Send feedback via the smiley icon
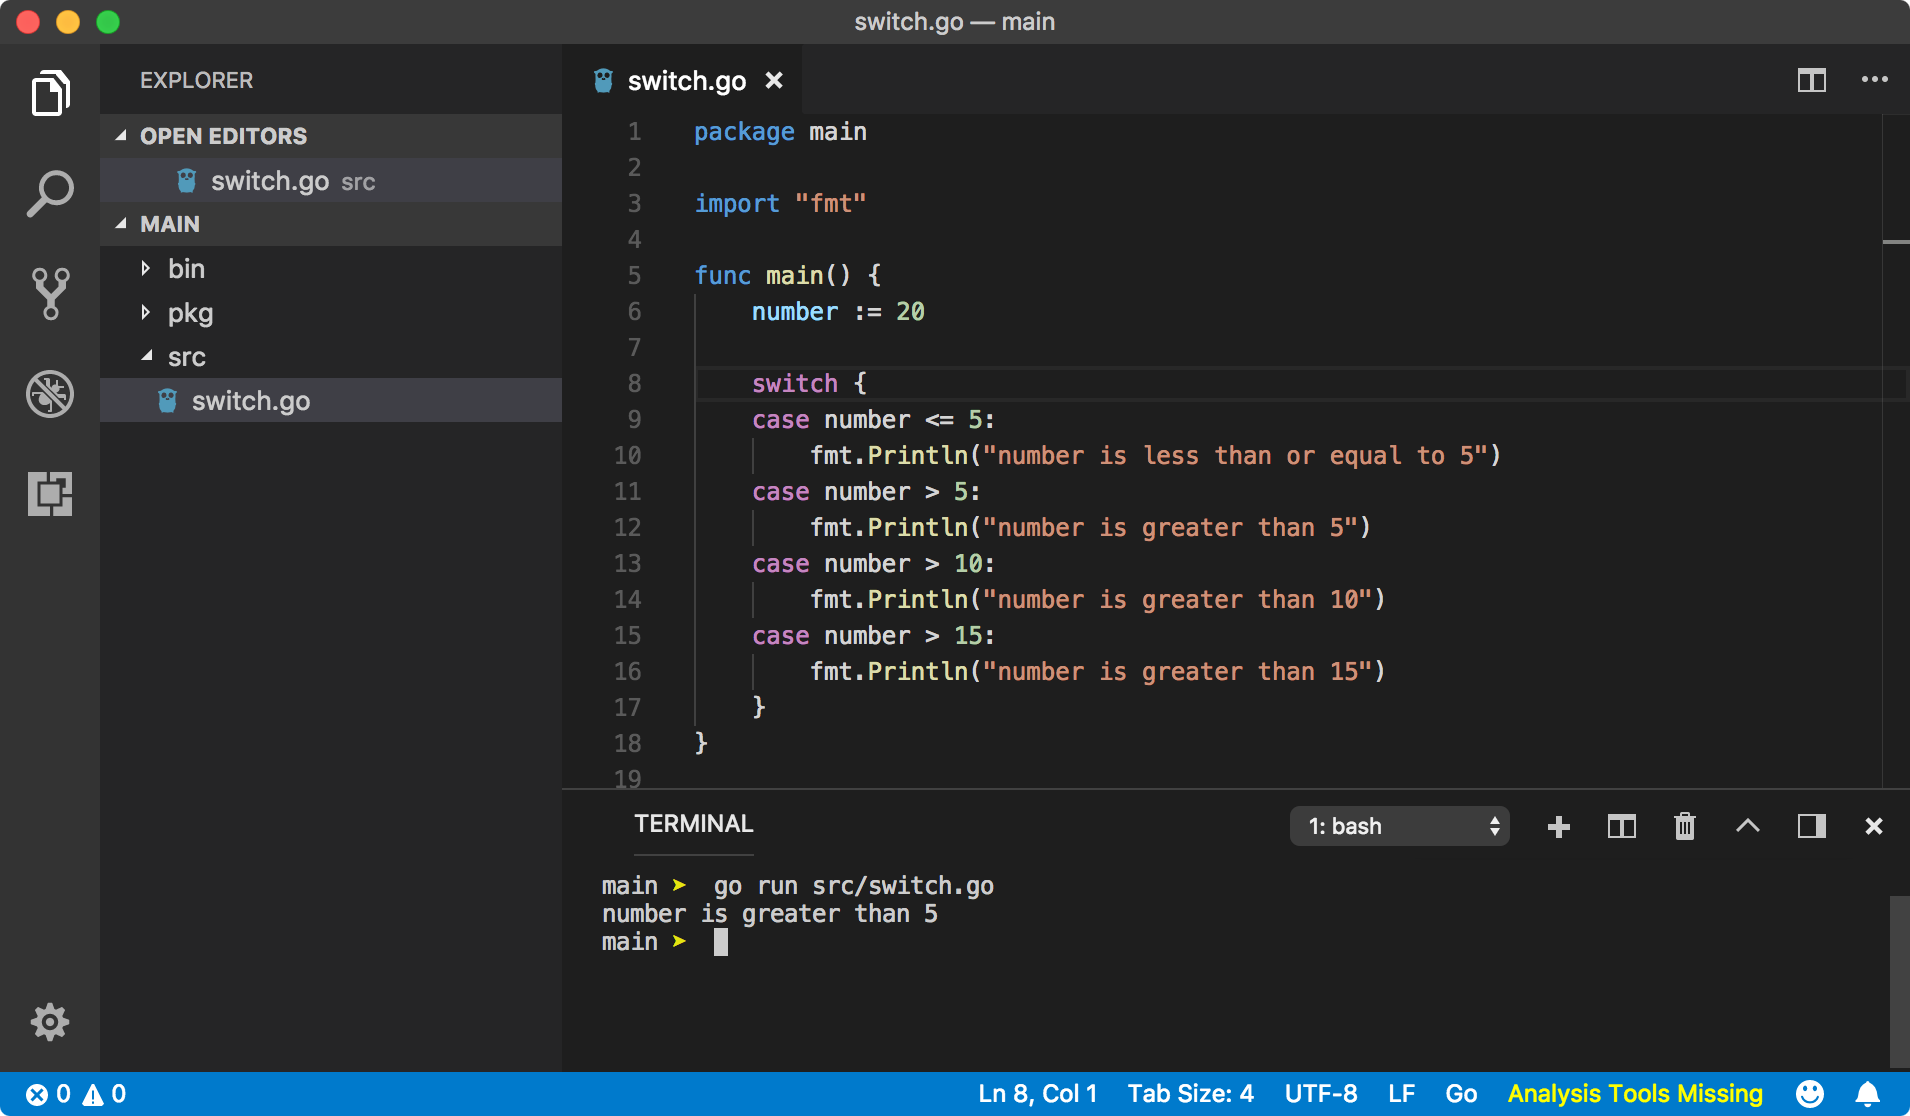Screen dimensions: 1910x1116 pyautogui.click(x=1810, y=1093)
